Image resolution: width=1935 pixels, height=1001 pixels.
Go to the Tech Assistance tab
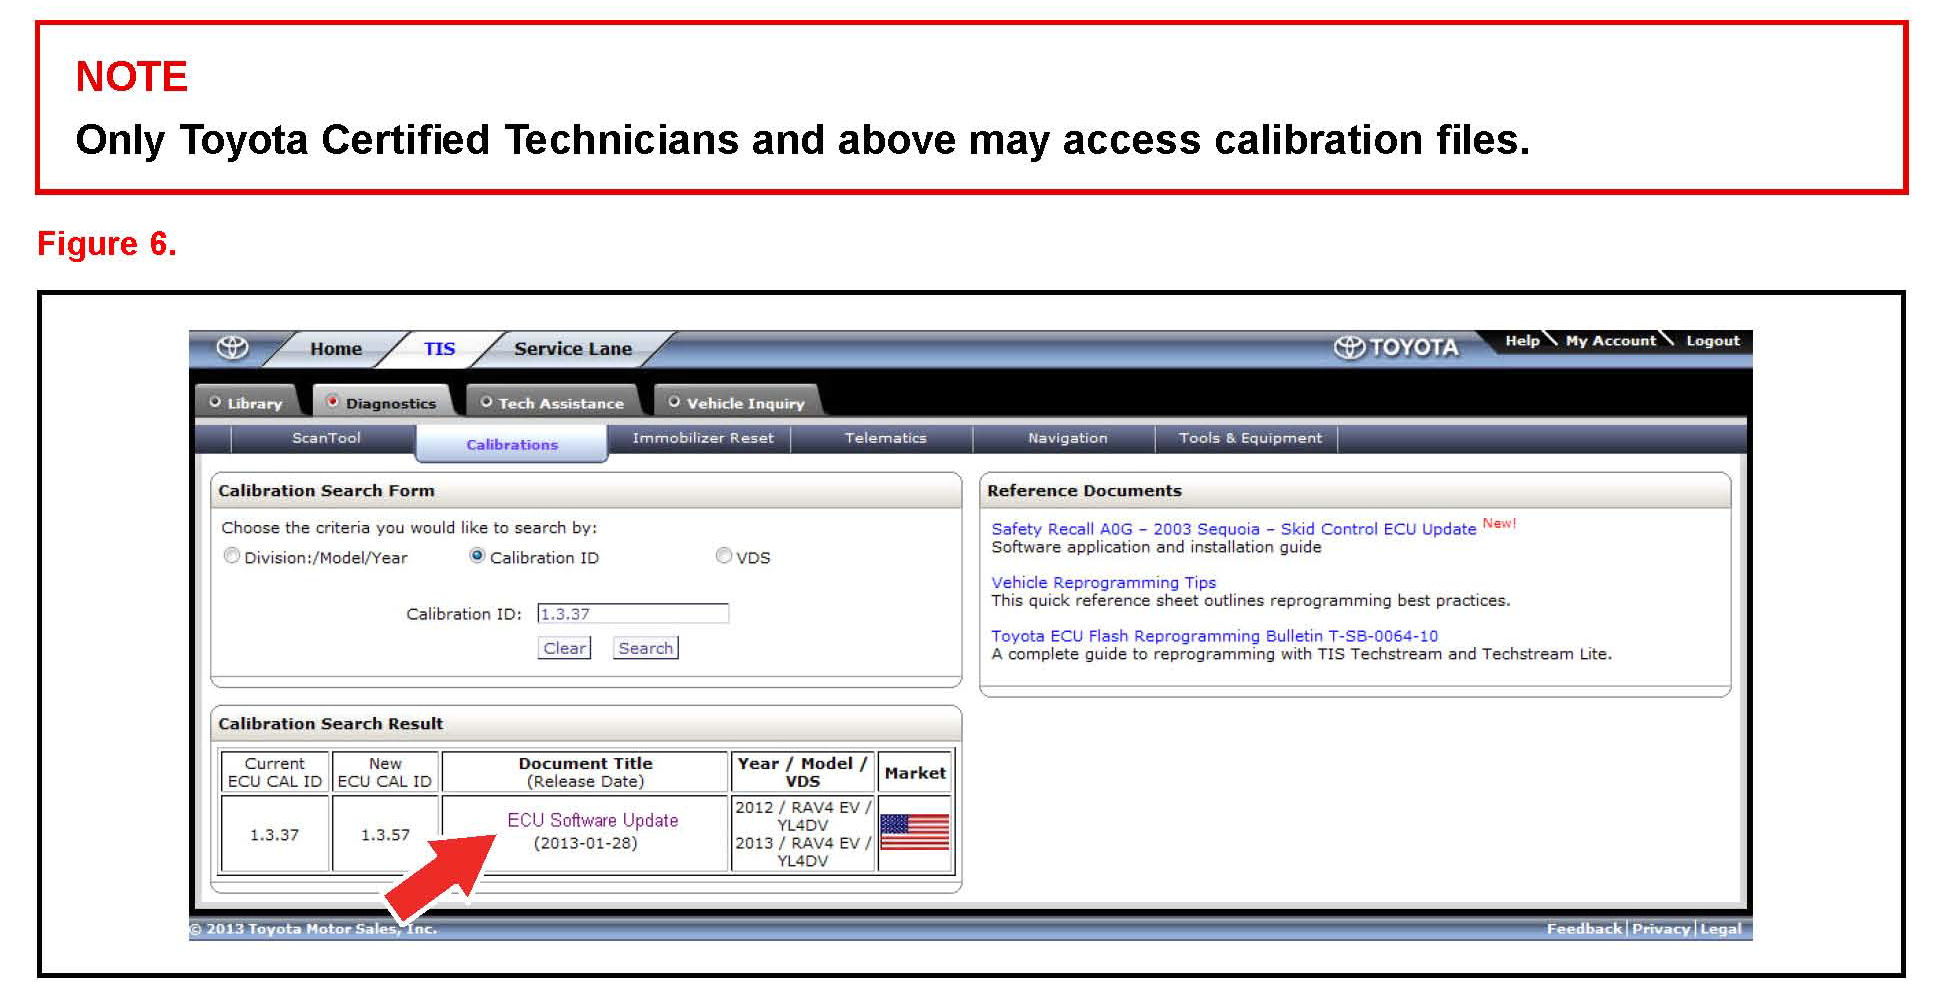[552, 403]
